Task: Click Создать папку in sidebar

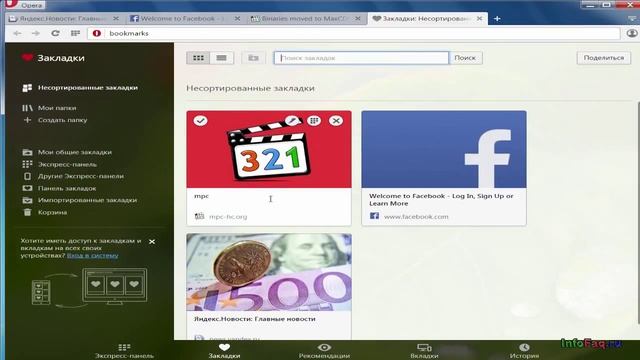Action: 55,120
